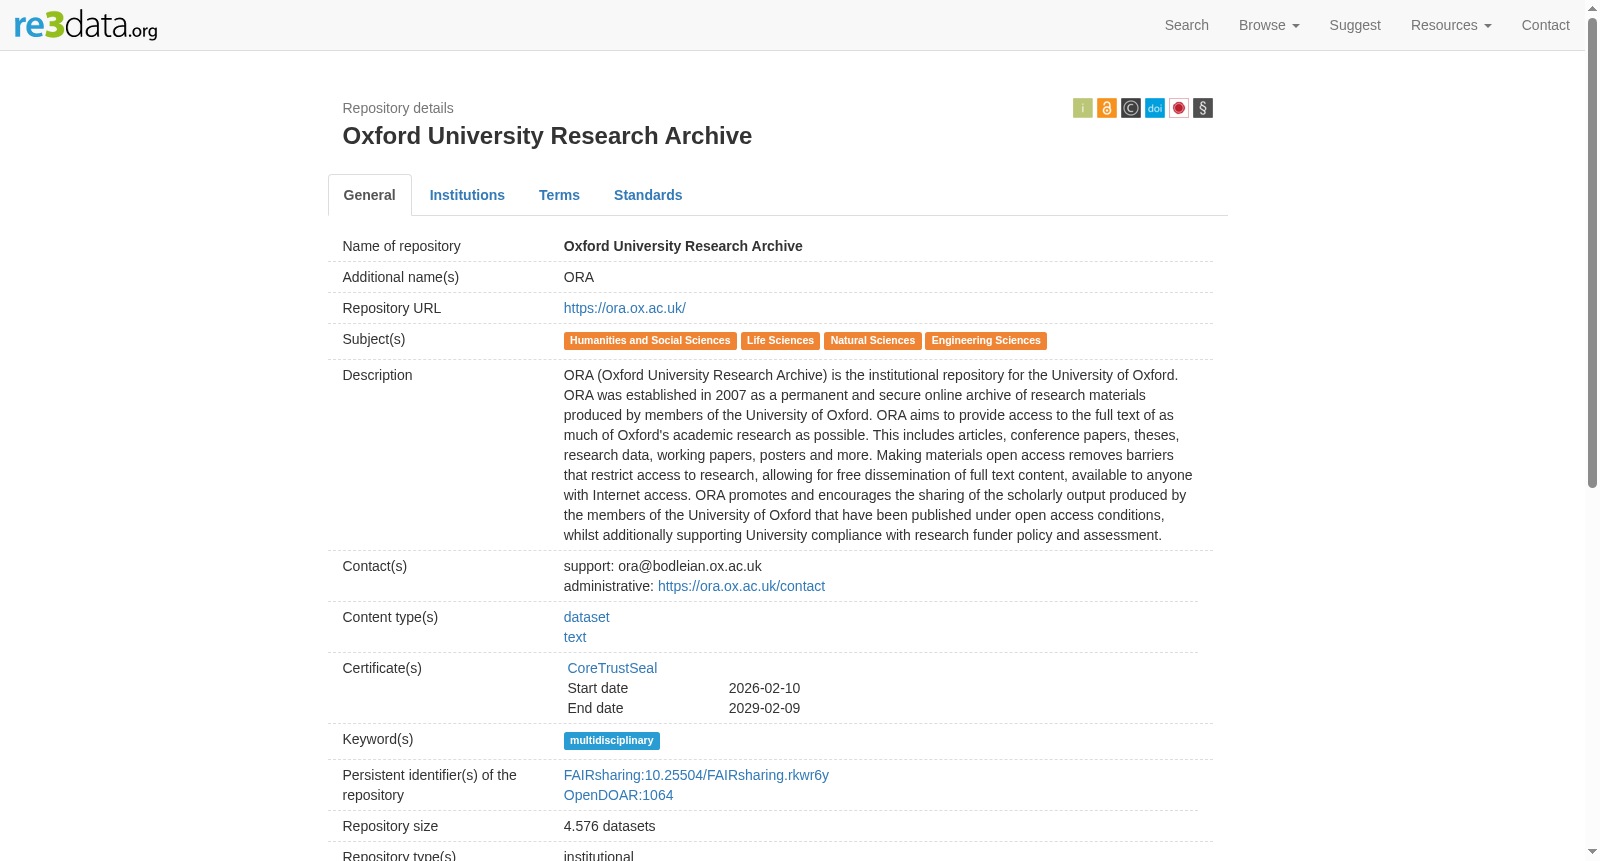Open the FAIRsharing persistent identifier link

[696, 775]
